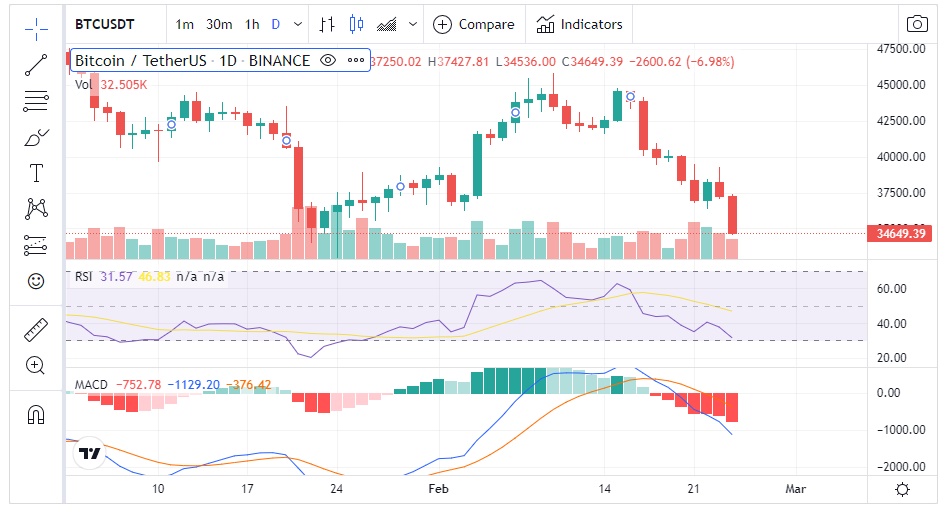Click the 24 date label on time axis
Screen dimensions: 951x517
[336, 488]
